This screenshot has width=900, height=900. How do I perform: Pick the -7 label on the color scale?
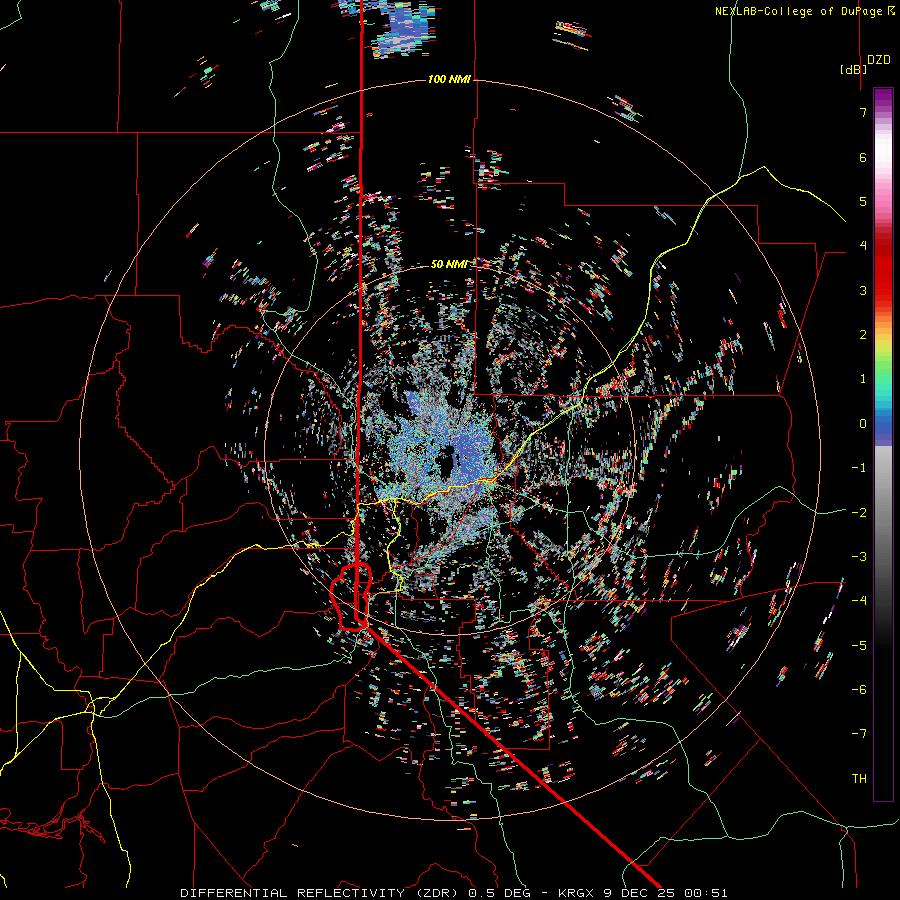pyautogui.click(x=859, y=734)
